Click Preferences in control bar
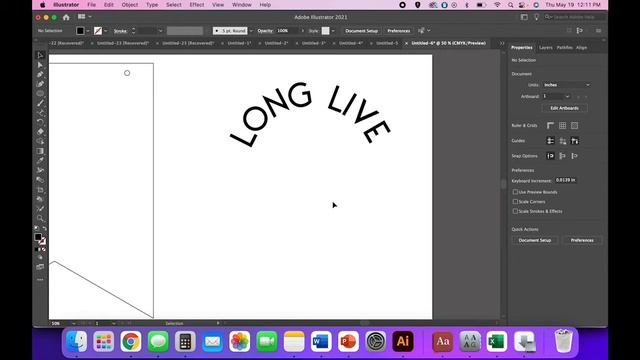The width and height of the screenshot is (640, 360). pyautogui.click(x=398, y=31)
